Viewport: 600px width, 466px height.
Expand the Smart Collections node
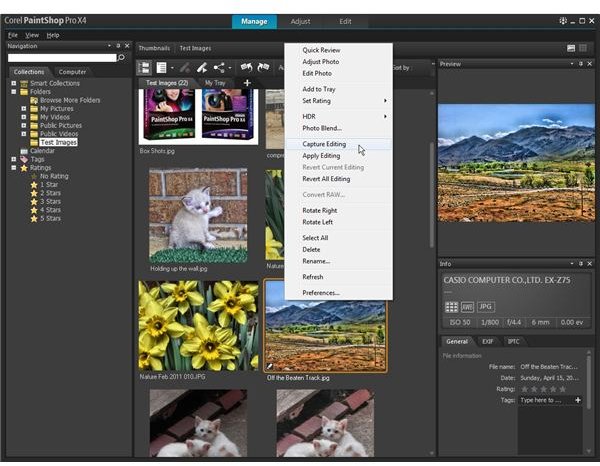(x=14, y=83)
